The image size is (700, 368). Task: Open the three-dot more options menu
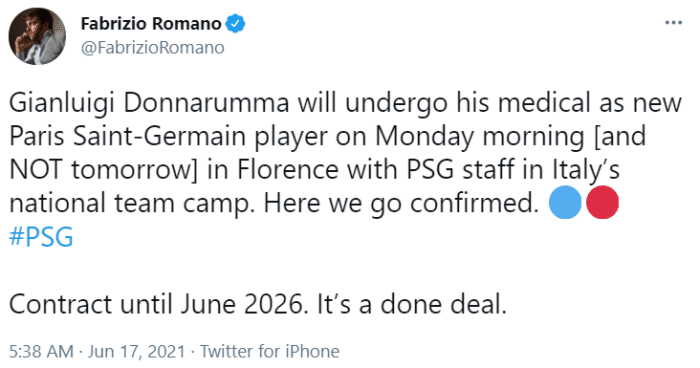click(673, 22)
